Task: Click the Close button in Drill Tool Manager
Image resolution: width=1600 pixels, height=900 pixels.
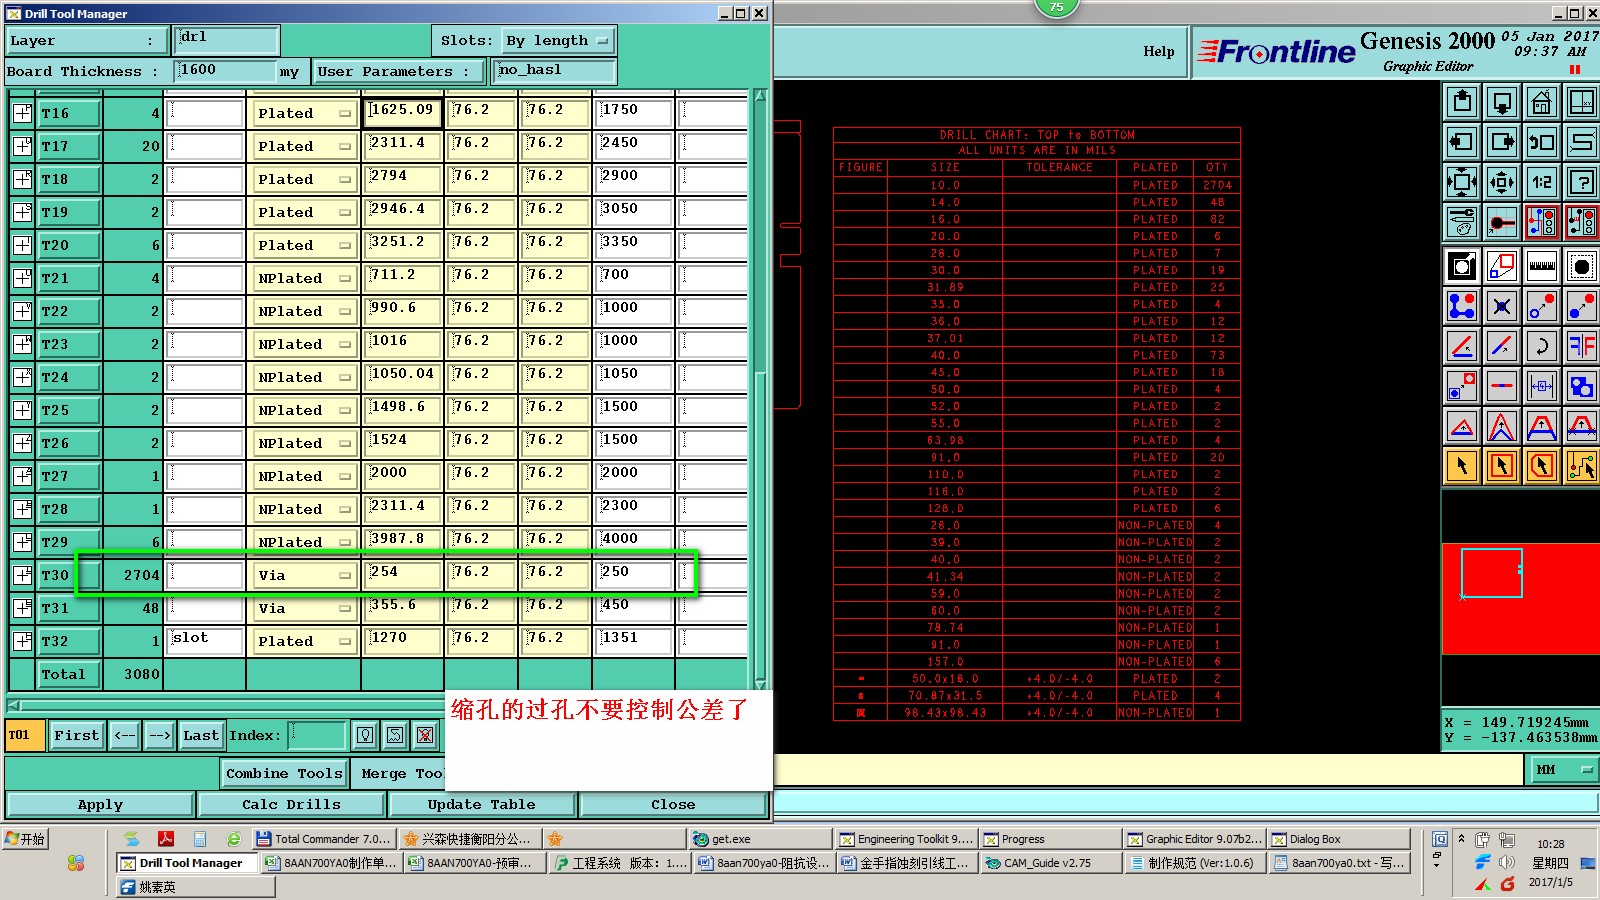Action: (x=673, y=804)
